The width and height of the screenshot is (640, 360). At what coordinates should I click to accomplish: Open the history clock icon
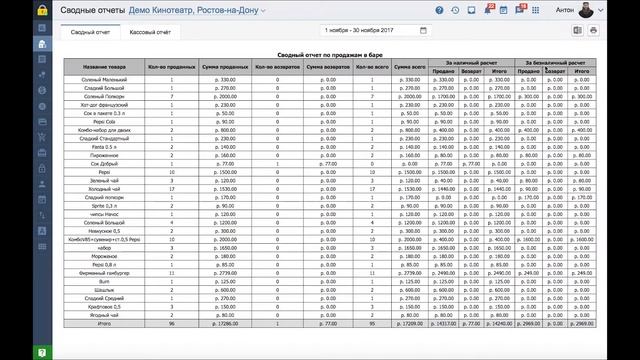point(455,10)
